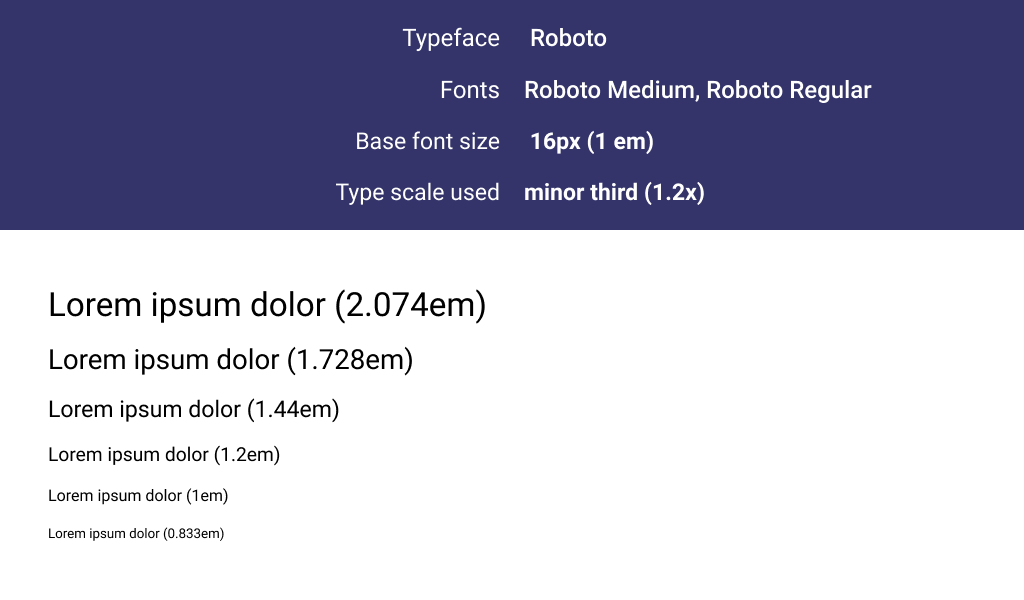The width and height of the screenshot is (1024, 600).
Task: Click the Type scale used label
Action: [x=417, y=193]
